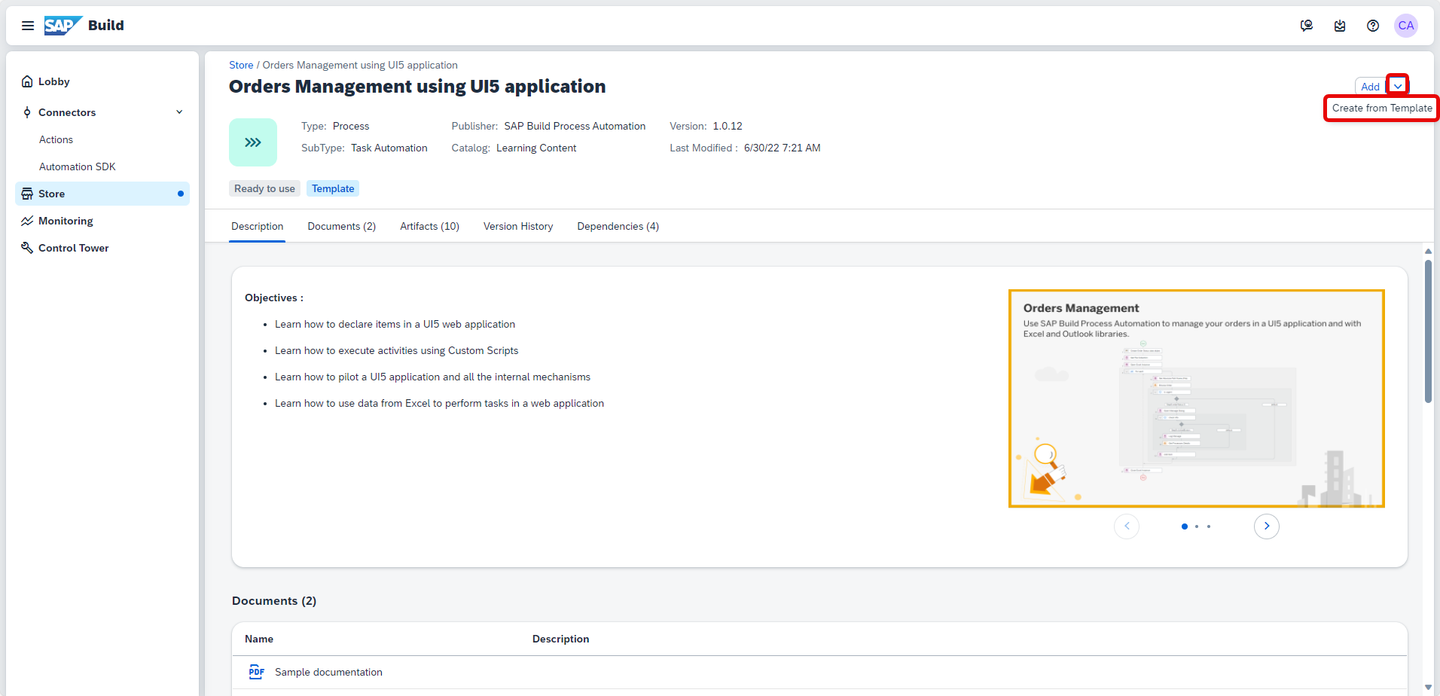Select the first carousel page dot
The image size is (1440, 696).
1185,526
